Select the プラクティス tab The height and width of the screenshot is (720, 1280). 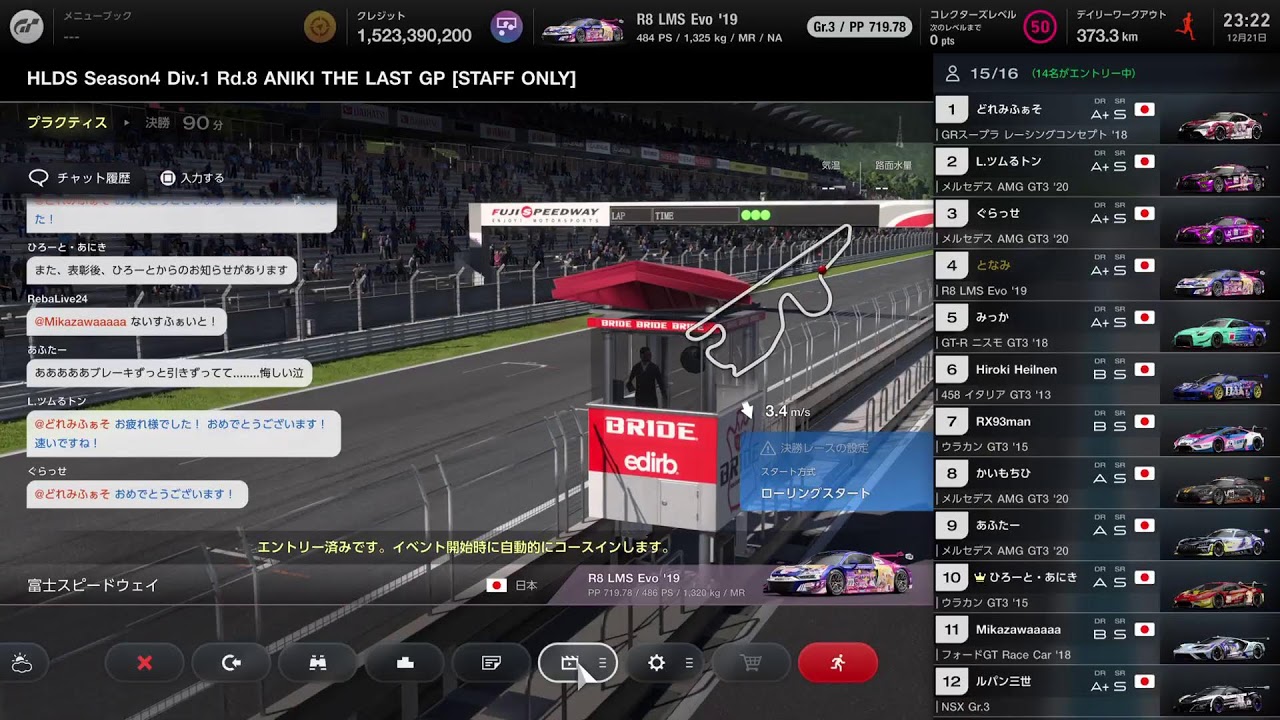(x=67, y=123)
